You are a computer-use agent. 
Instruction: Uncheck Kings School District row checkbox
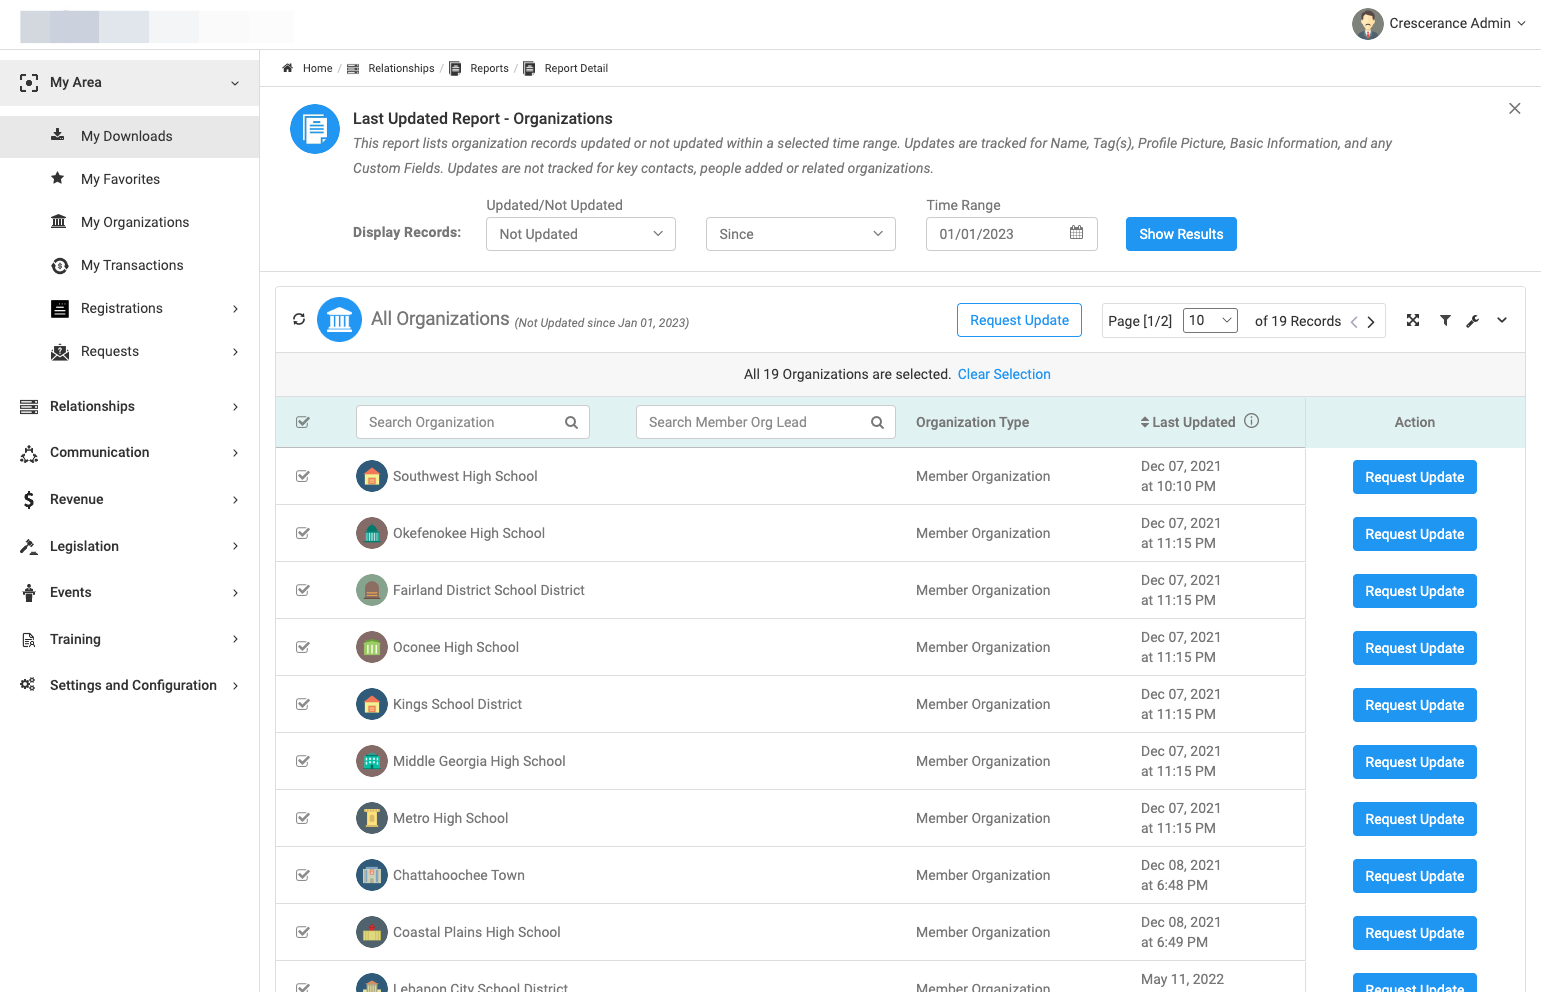[x=303, y=704]
